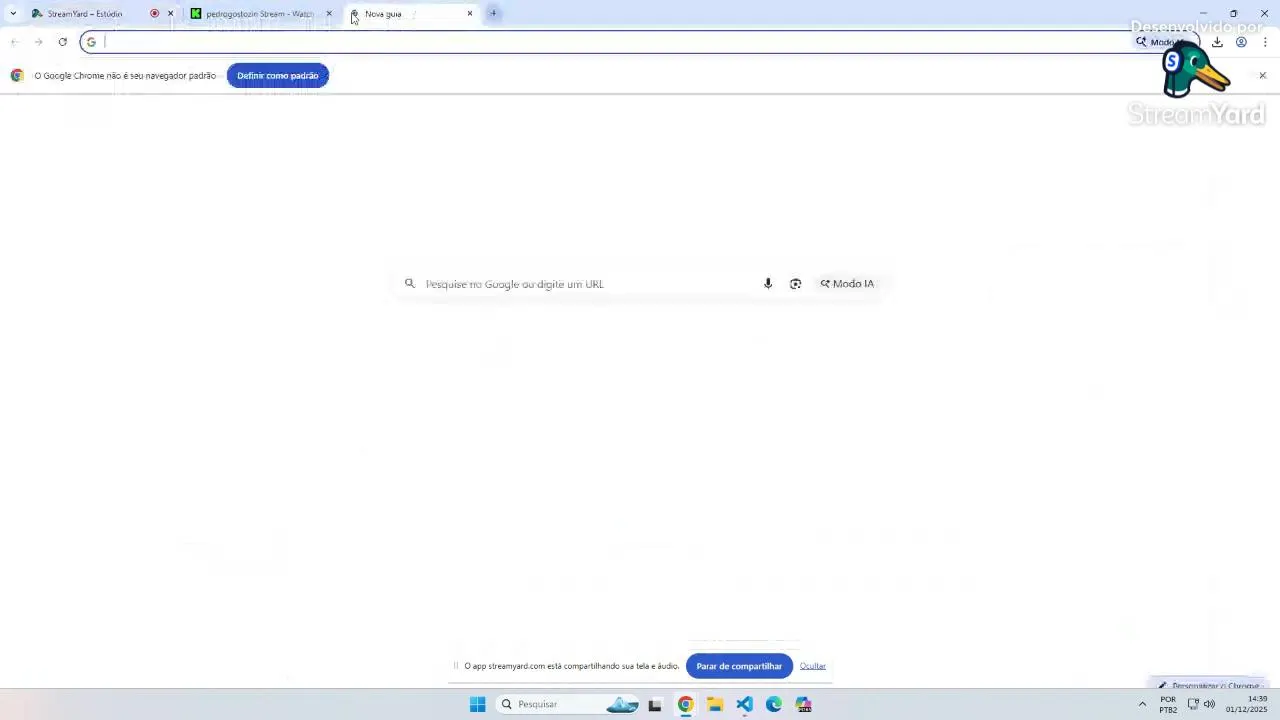Open Chrome's three-dot menu
Screen dimensions: 1280x720
click(1265, 42)
